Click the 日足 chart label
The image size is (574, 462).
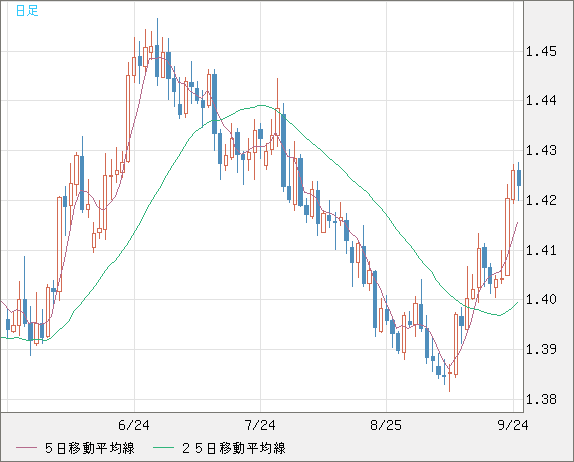(27, 11)
